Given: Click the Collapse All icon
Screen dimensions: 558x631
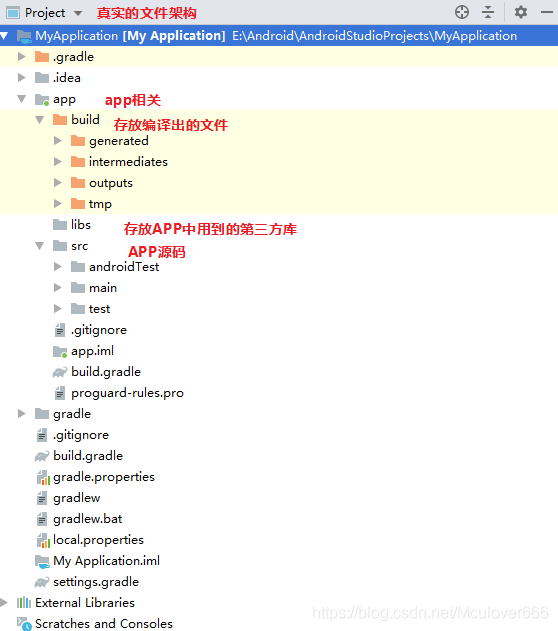Looking at the screenshot, I should [x=488, y=12].
